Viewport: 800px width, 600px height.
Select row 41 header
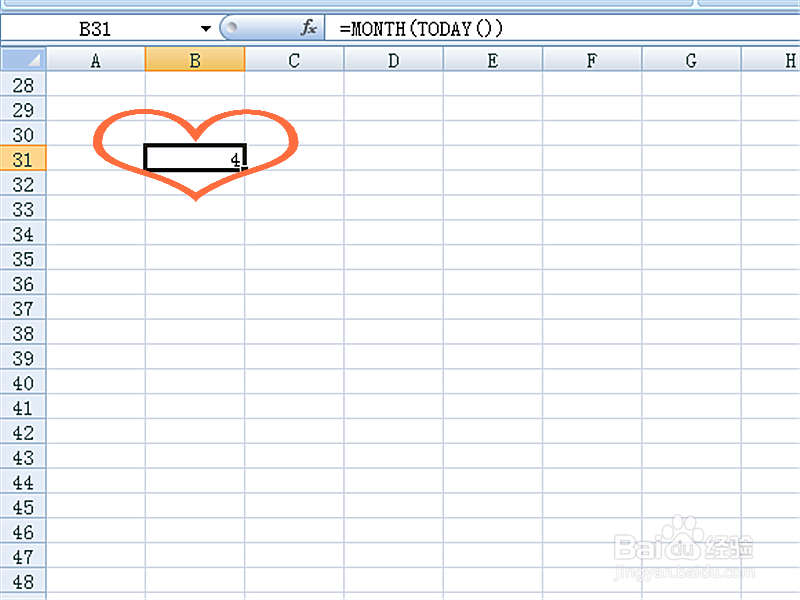tap(23, 407)
